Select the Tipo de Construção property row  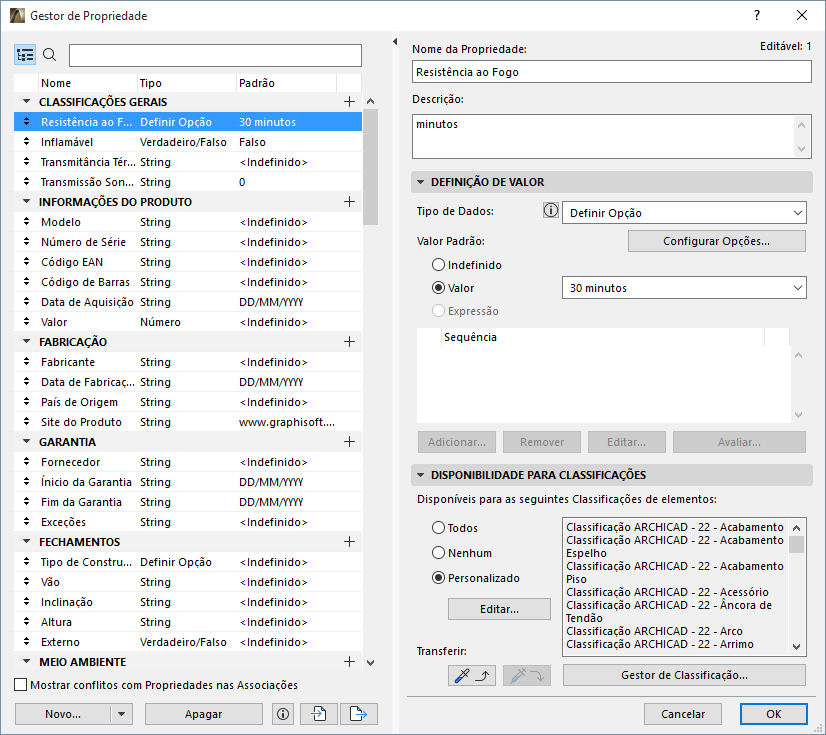188,562
